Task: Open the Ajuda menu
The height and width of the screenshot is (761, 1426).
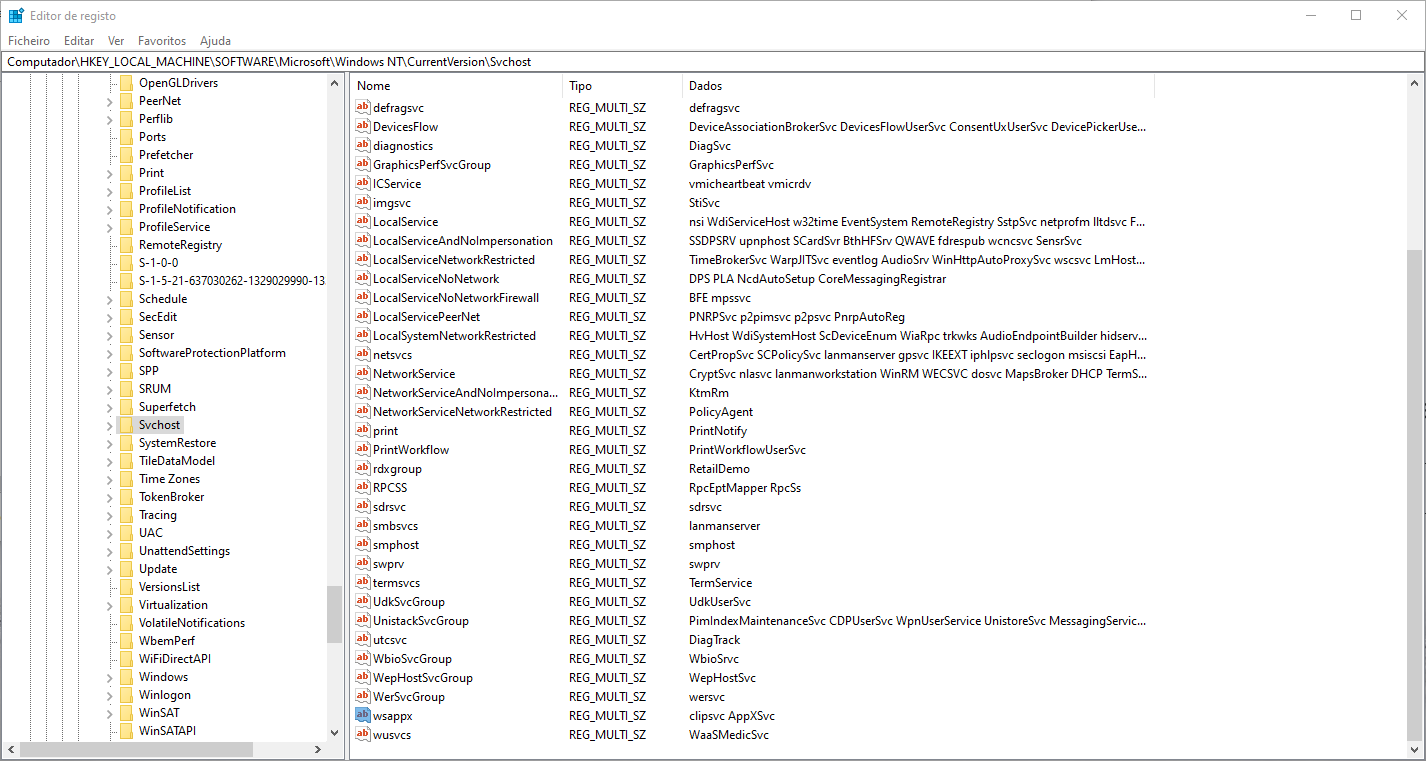Action: 215,41
